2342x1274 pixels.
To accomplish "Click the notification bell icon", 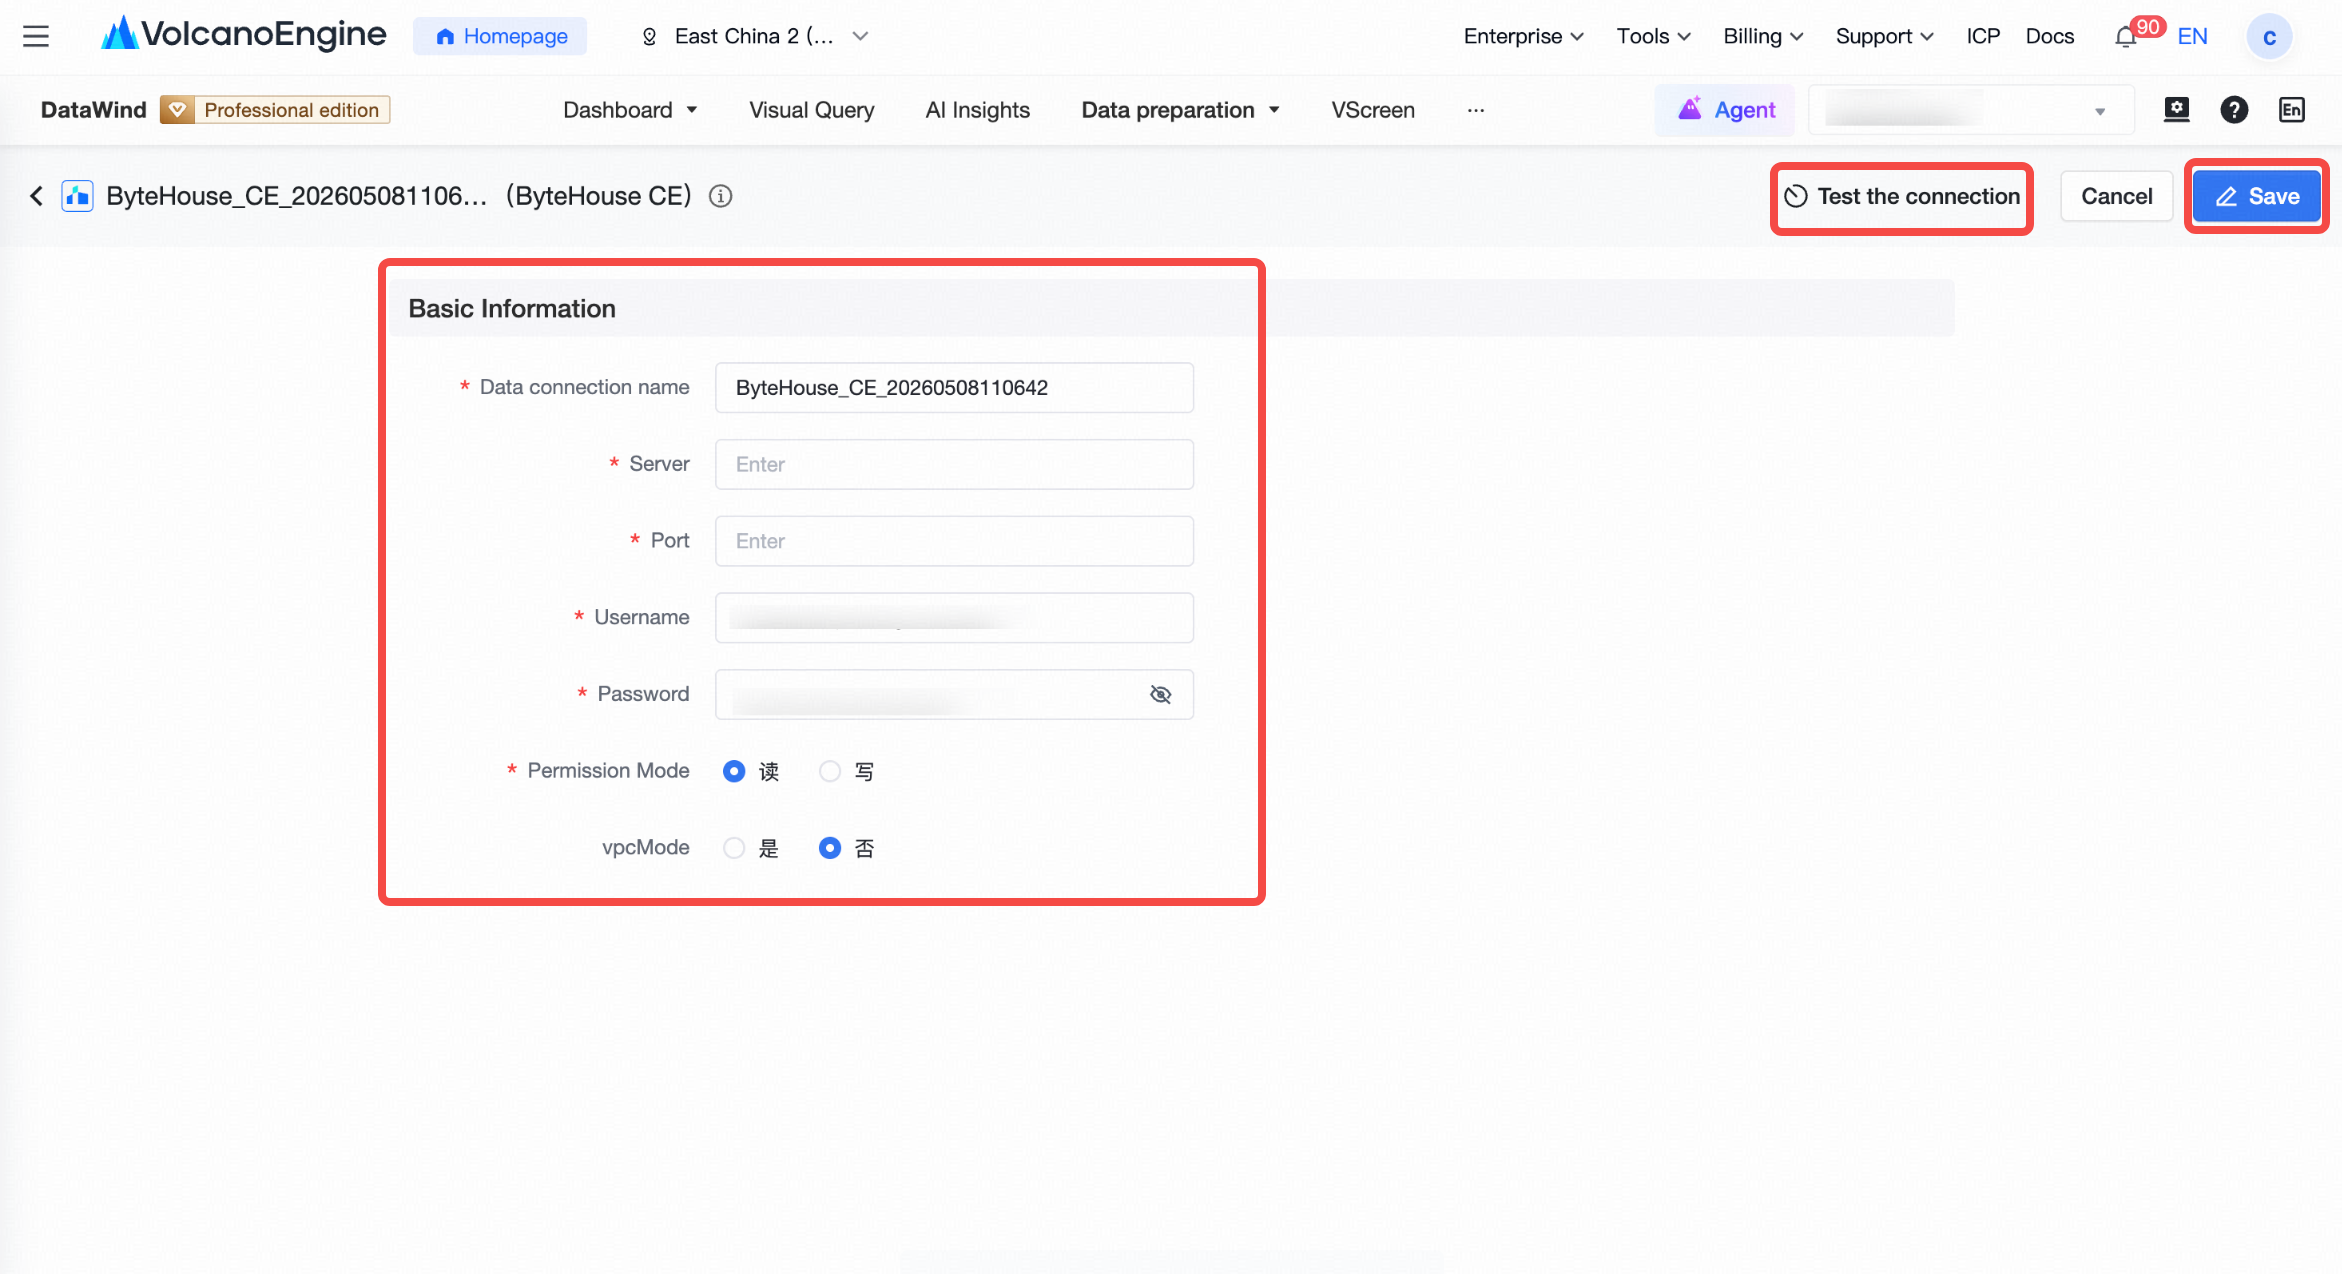I will pos(2125,37).
